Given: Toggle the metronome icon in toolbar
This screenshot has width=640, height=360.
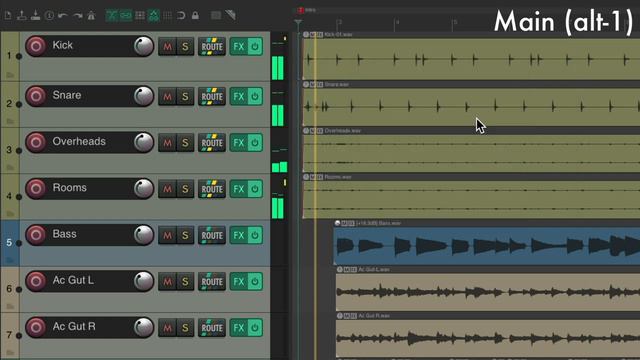Looking at the screenshot, I should [x=91, y=16].
